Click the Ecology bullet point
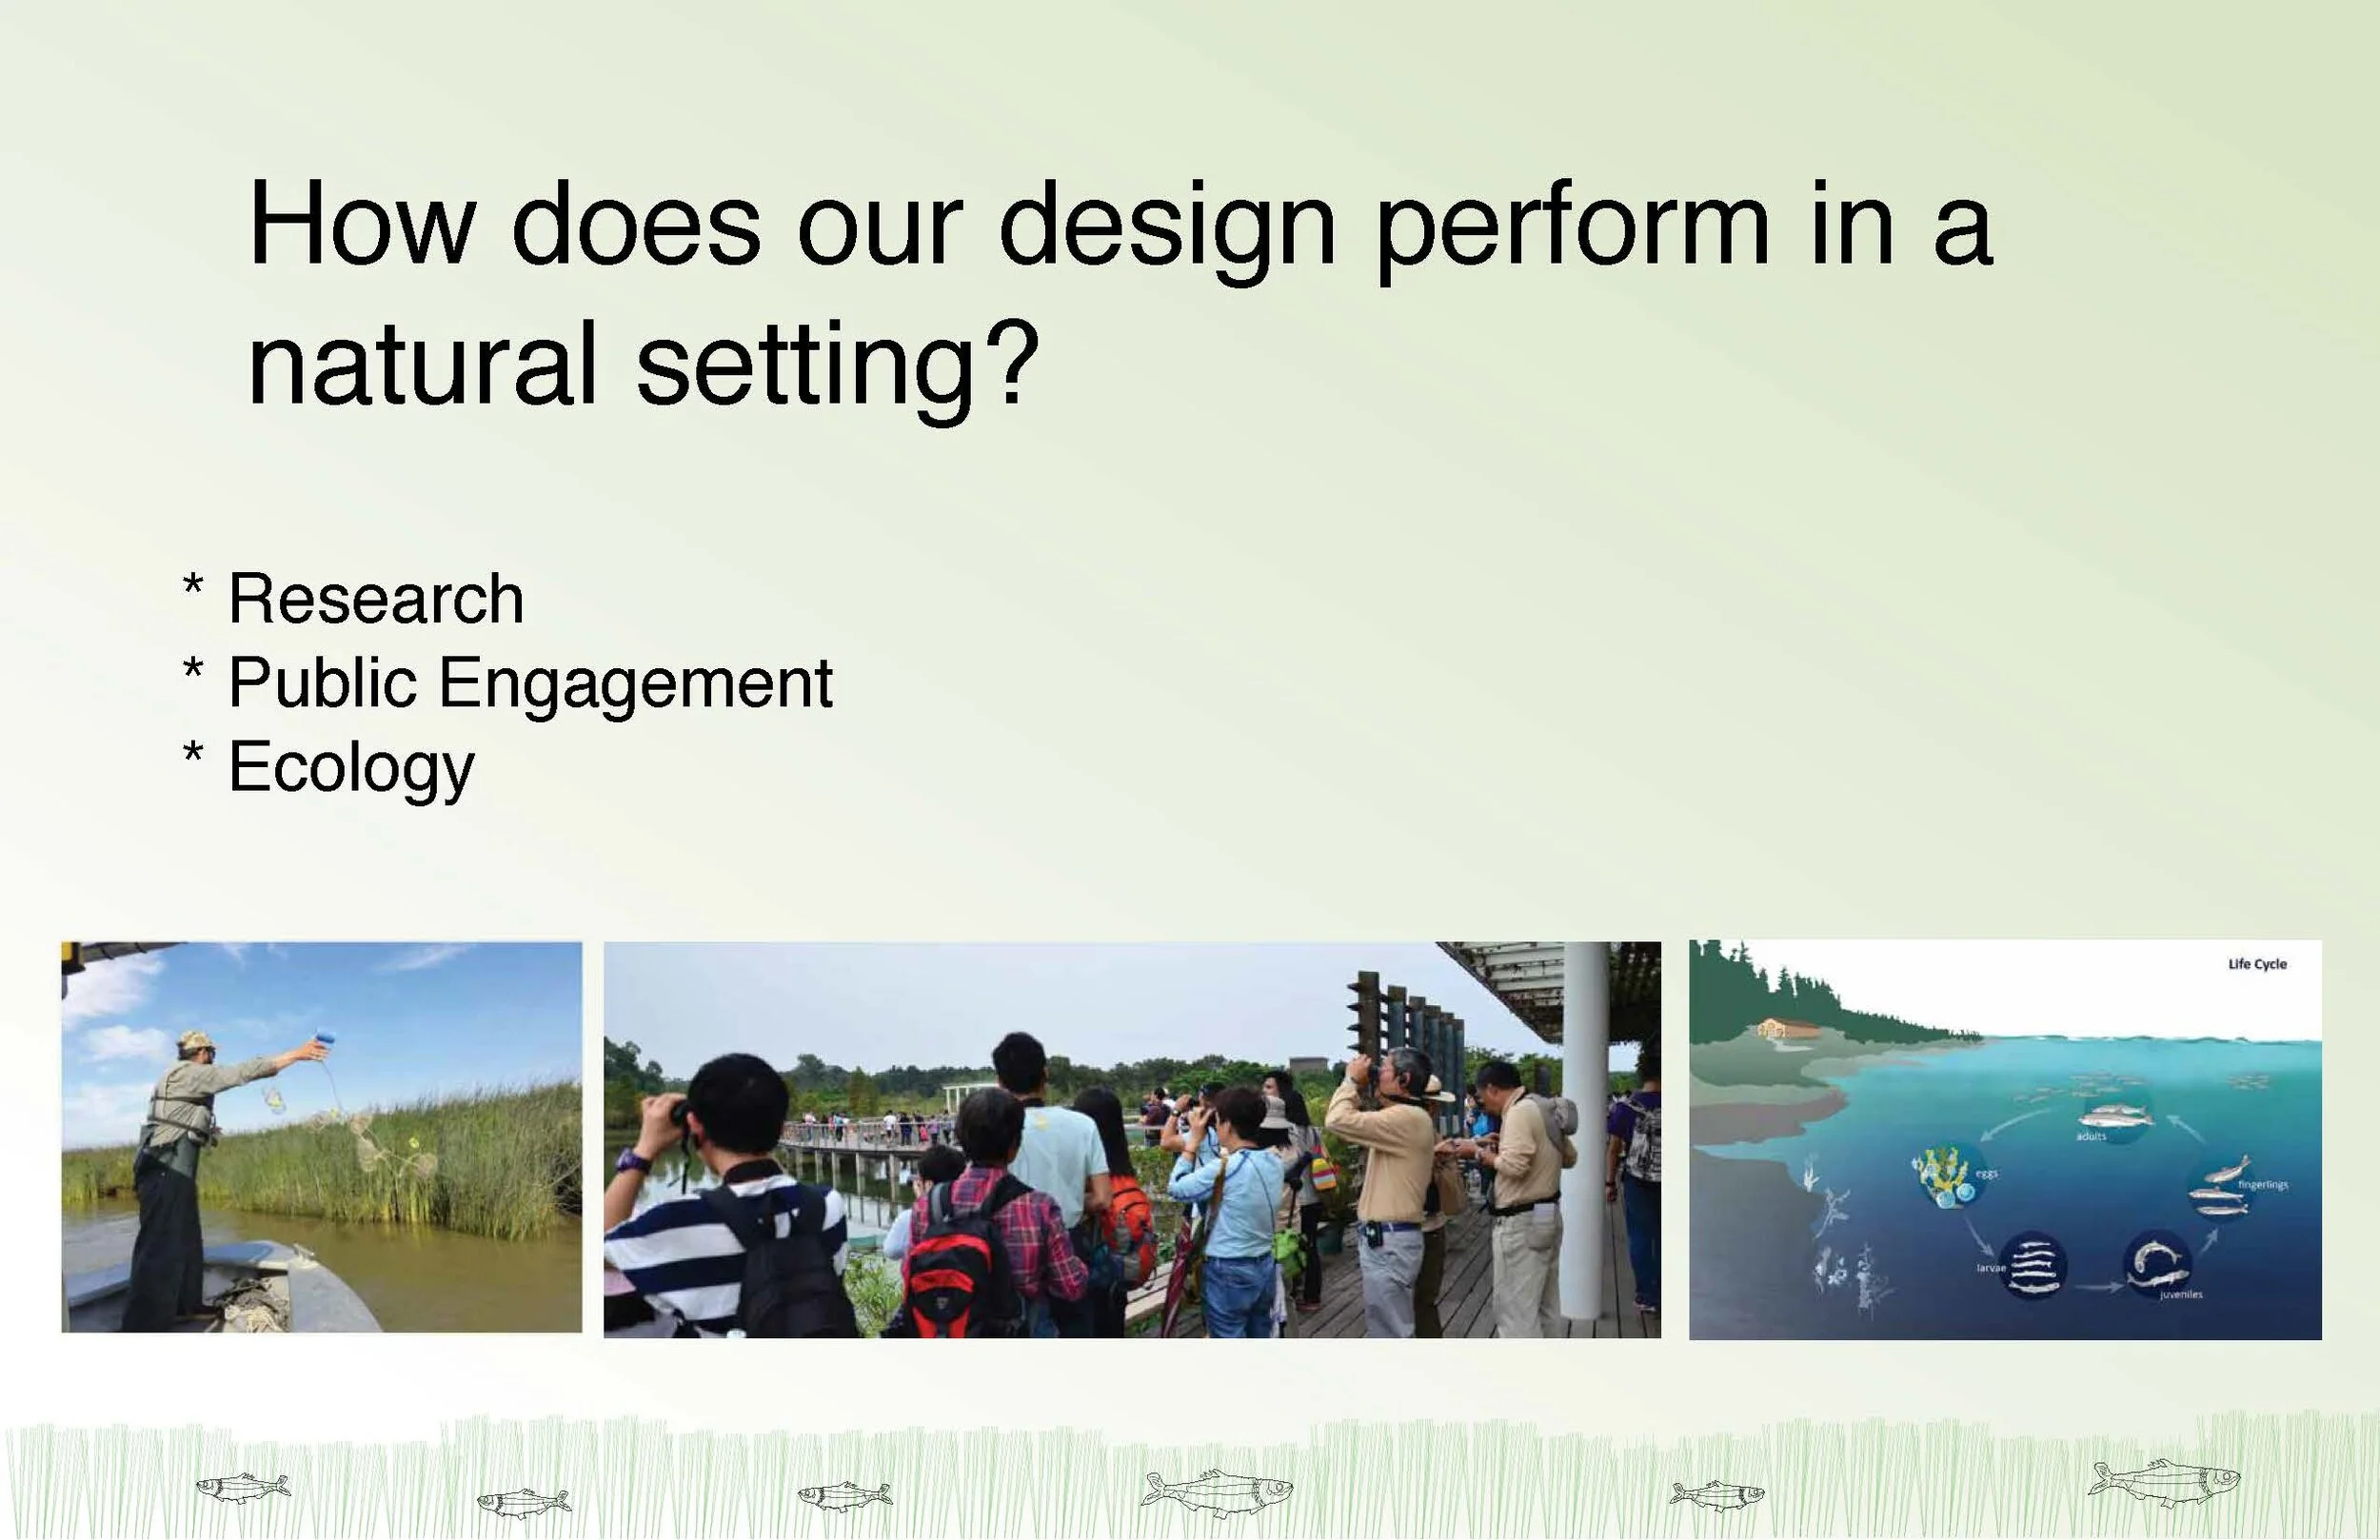 pos(328,768)
